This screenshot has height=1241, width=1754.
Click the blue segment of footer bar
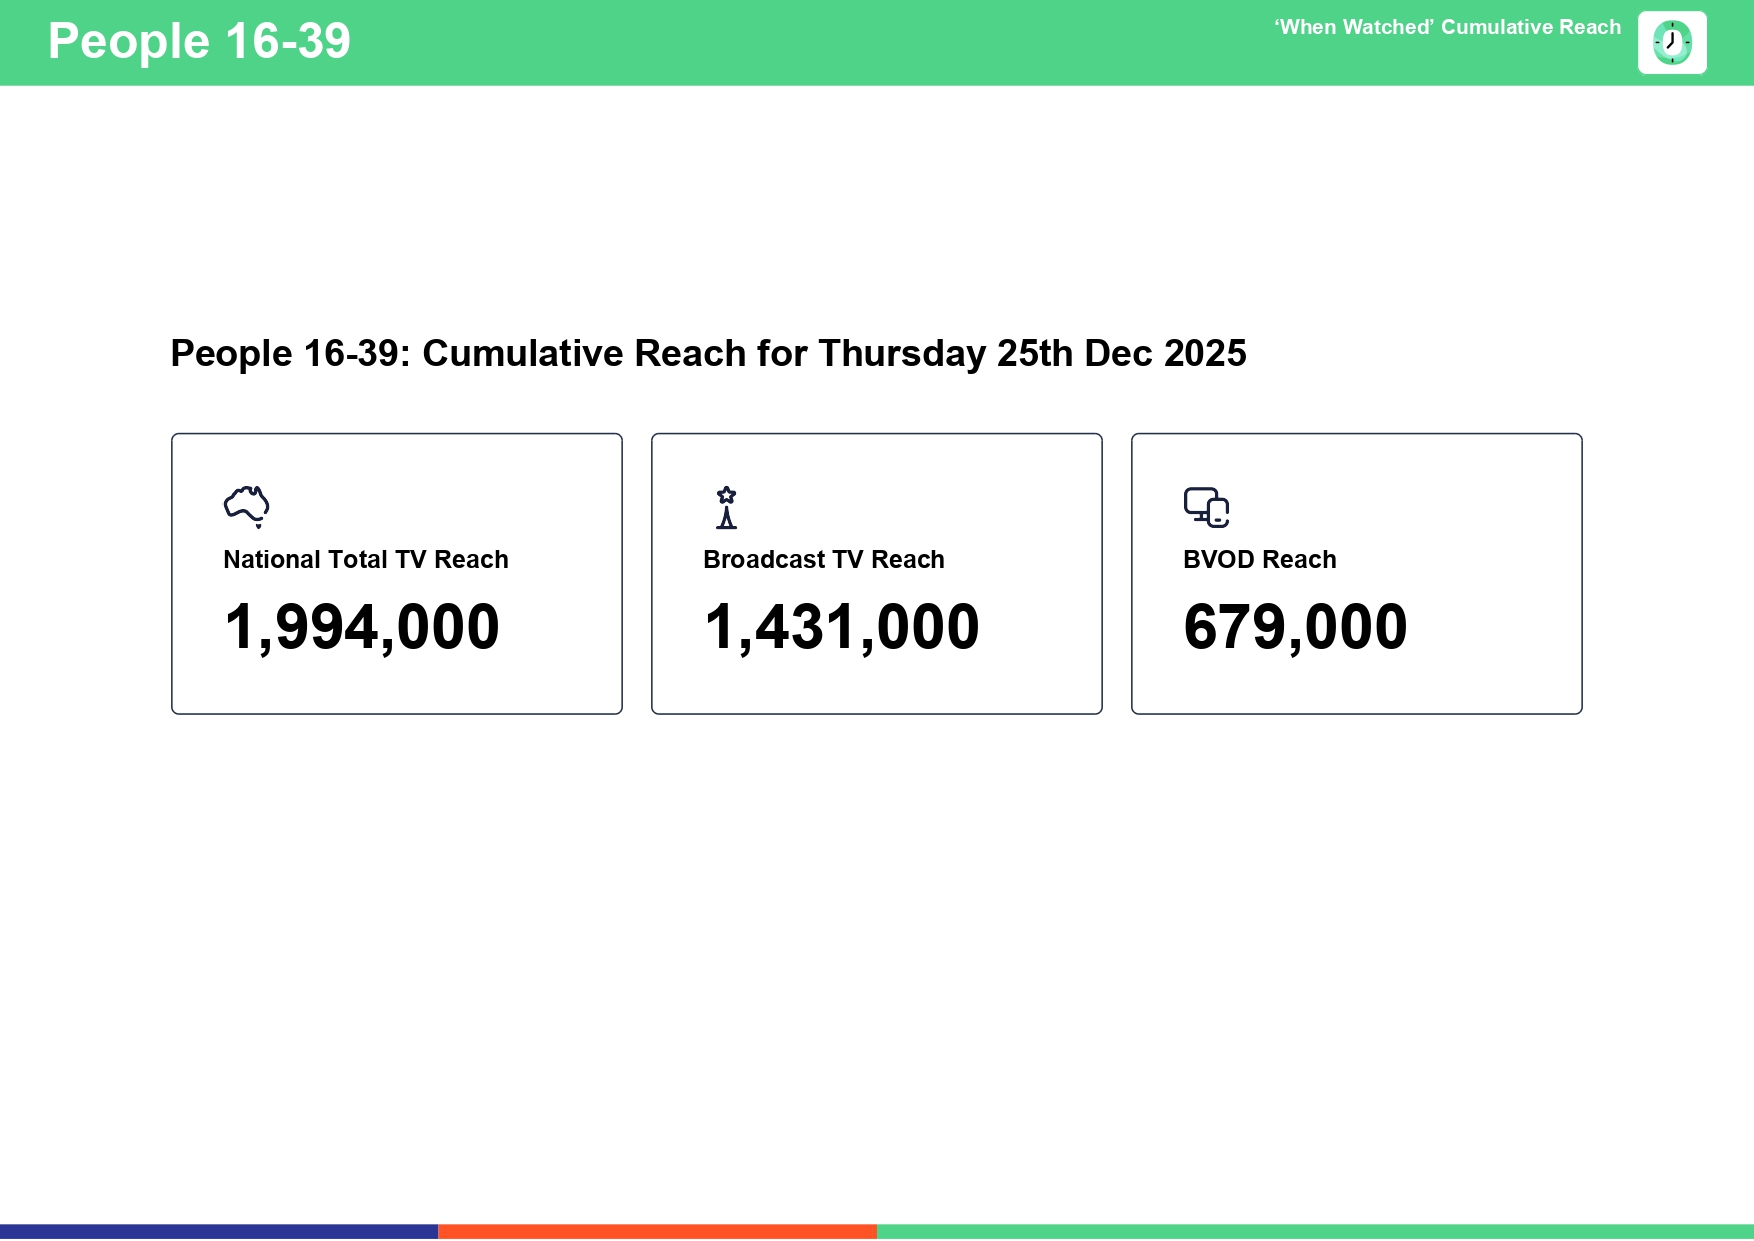(x=219, y=1232)
